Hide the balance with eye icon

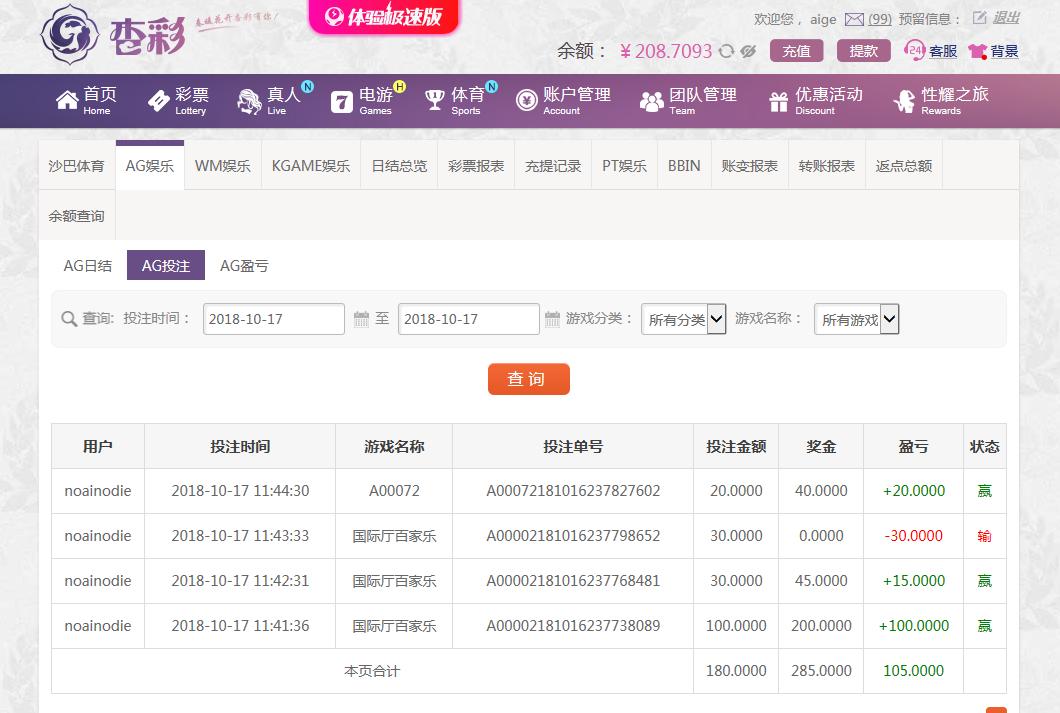coord(747,52)
